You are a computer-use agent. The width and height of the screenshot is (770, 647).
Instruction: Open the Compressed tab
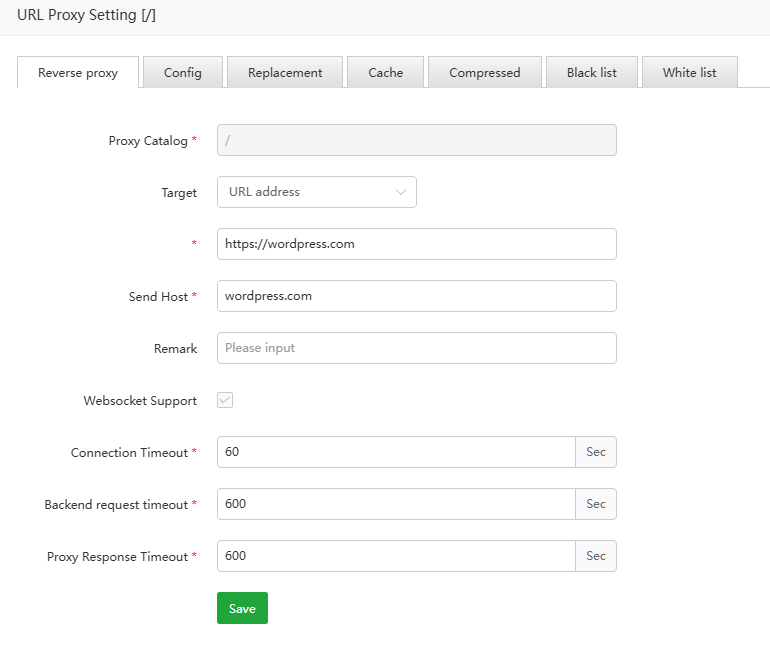485,73
